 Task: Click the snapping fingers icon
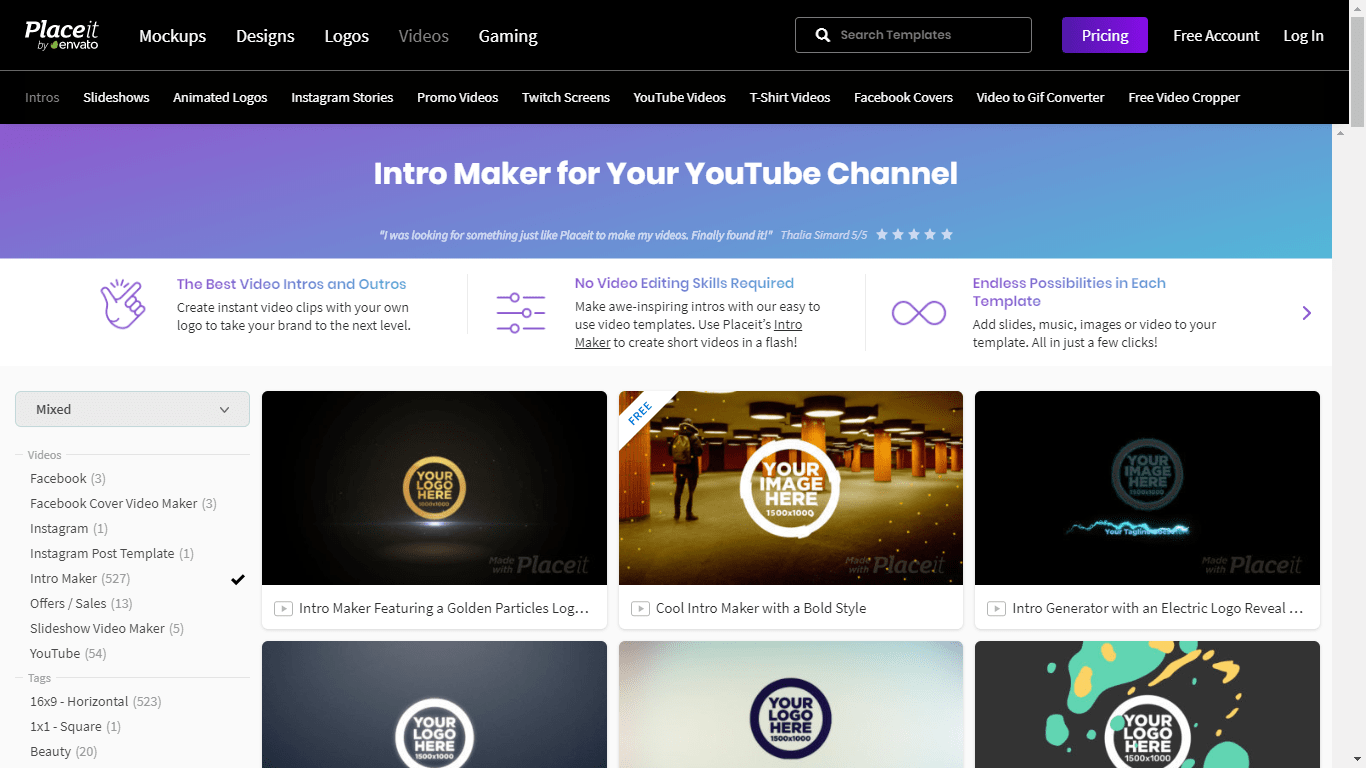[x=123, y=305]
